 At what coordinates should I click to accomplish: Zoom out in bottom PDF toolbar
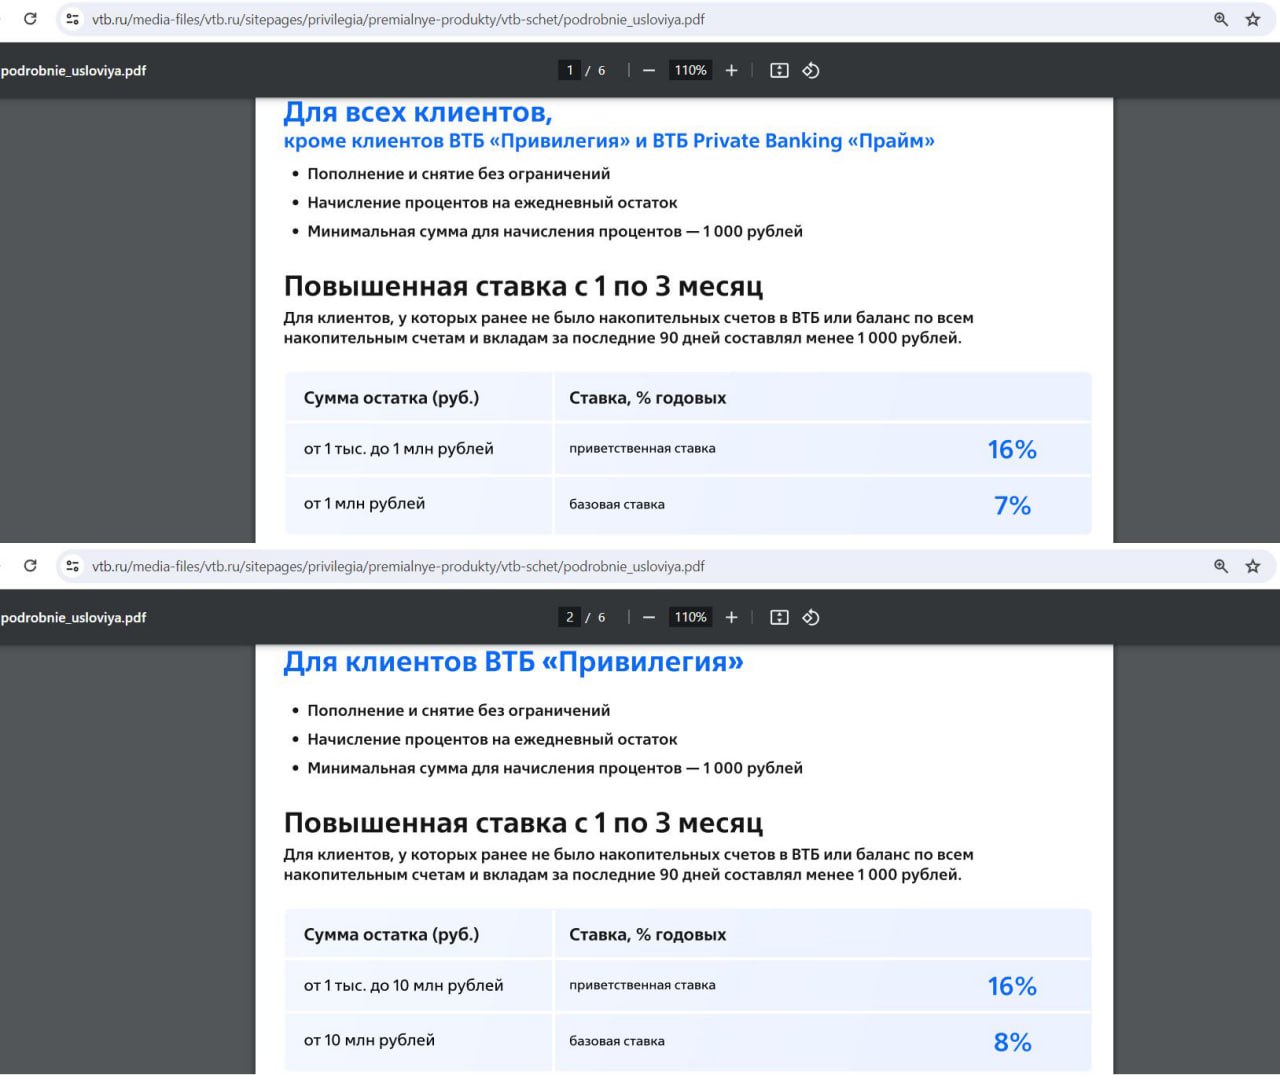click(x=649, y=617)
